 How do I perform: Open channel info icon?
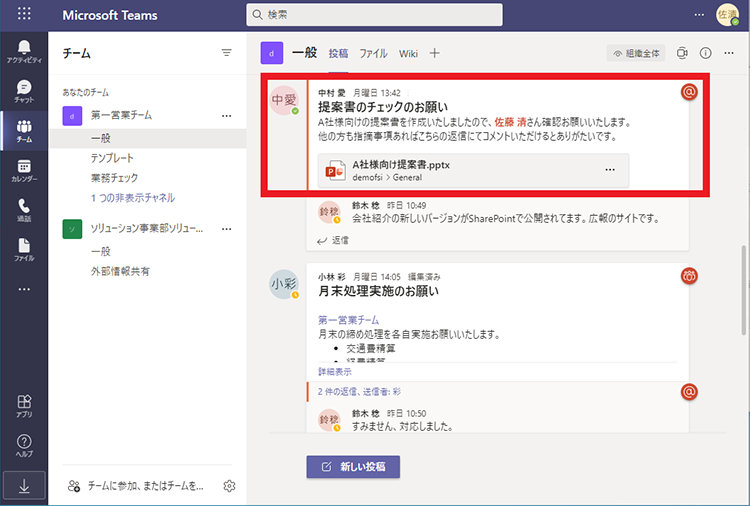[706, 53]
